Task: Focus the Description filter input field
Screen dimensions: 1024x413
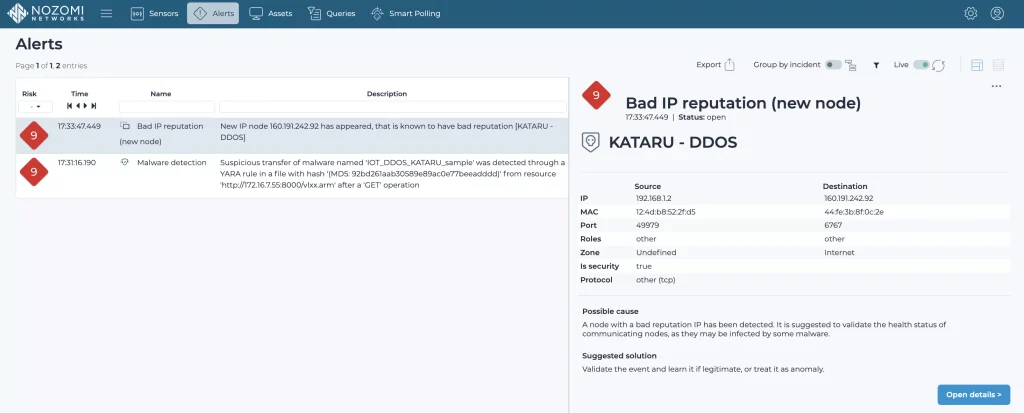Action: coord(392,107)
